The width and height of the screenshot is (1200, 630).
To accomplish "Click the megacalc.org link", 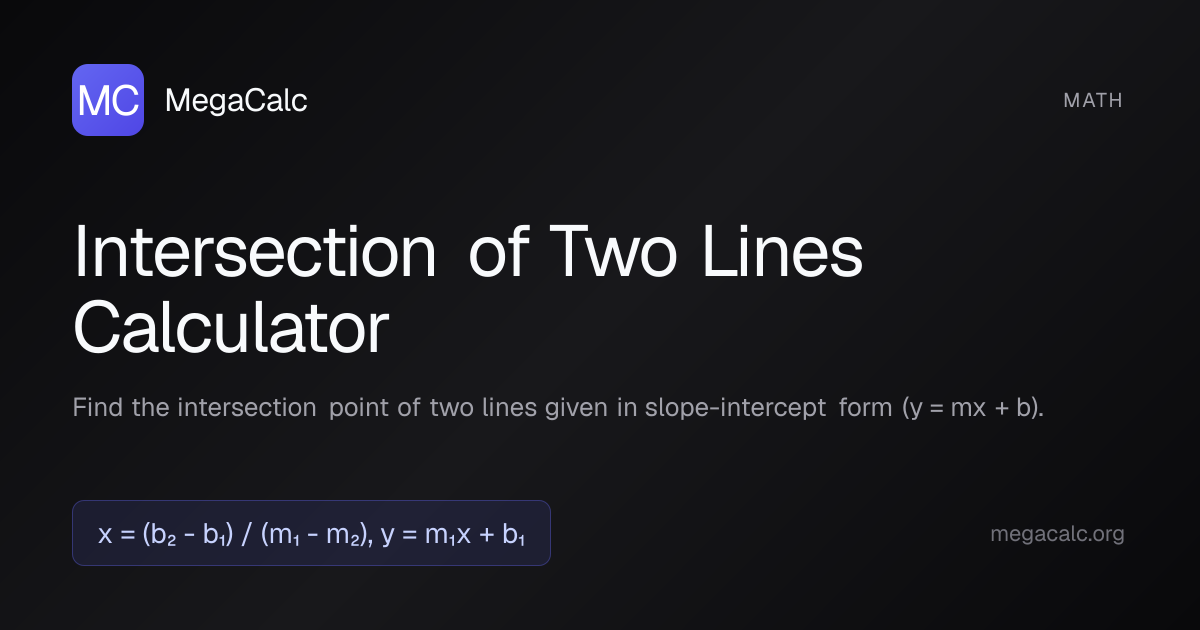I will coord(1057,534).
